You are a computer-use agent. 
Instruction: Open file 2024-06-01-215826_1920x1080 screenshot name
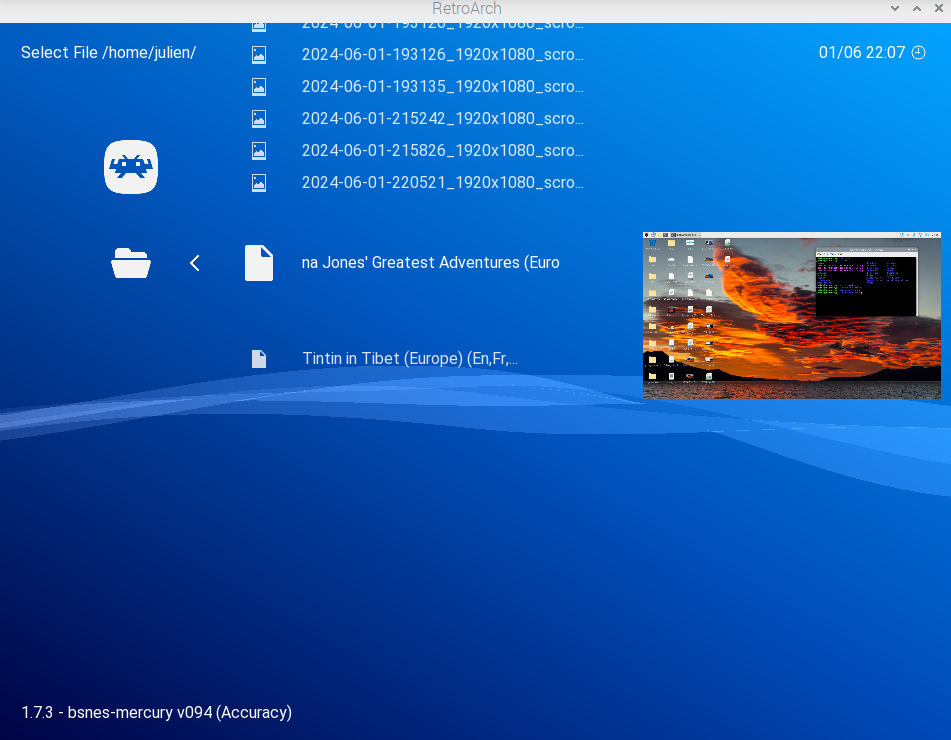pyautogui.click(x=442, y=151)
